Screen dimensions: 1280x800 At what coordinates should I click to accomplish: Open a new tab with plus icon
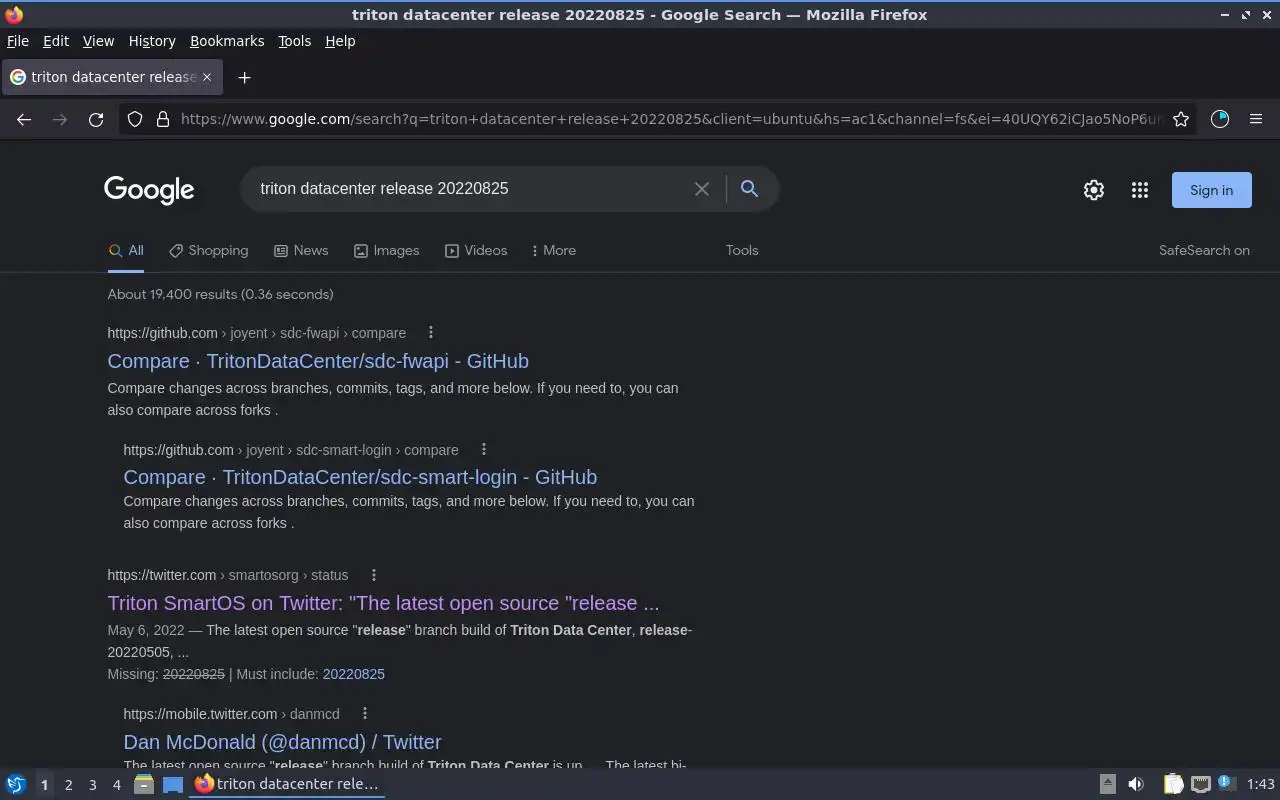point(244,77)
